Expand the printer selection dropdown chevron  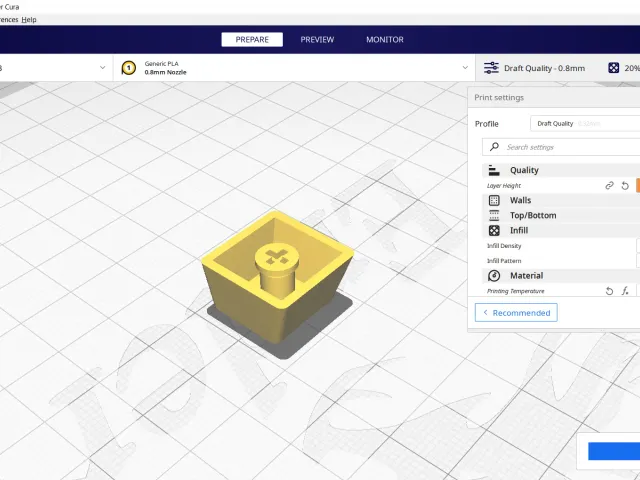pos(102,67)
